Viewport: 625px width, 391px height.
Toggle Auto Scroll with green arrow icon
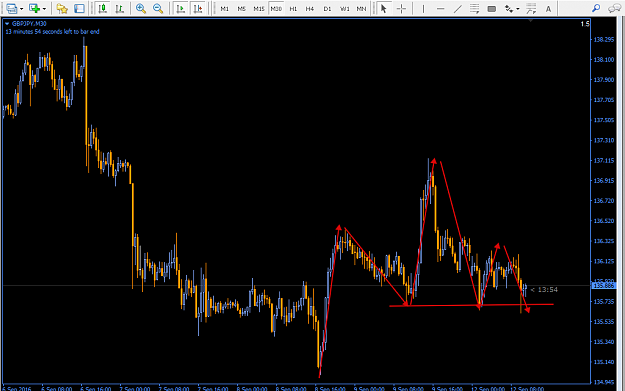[181, 8]
